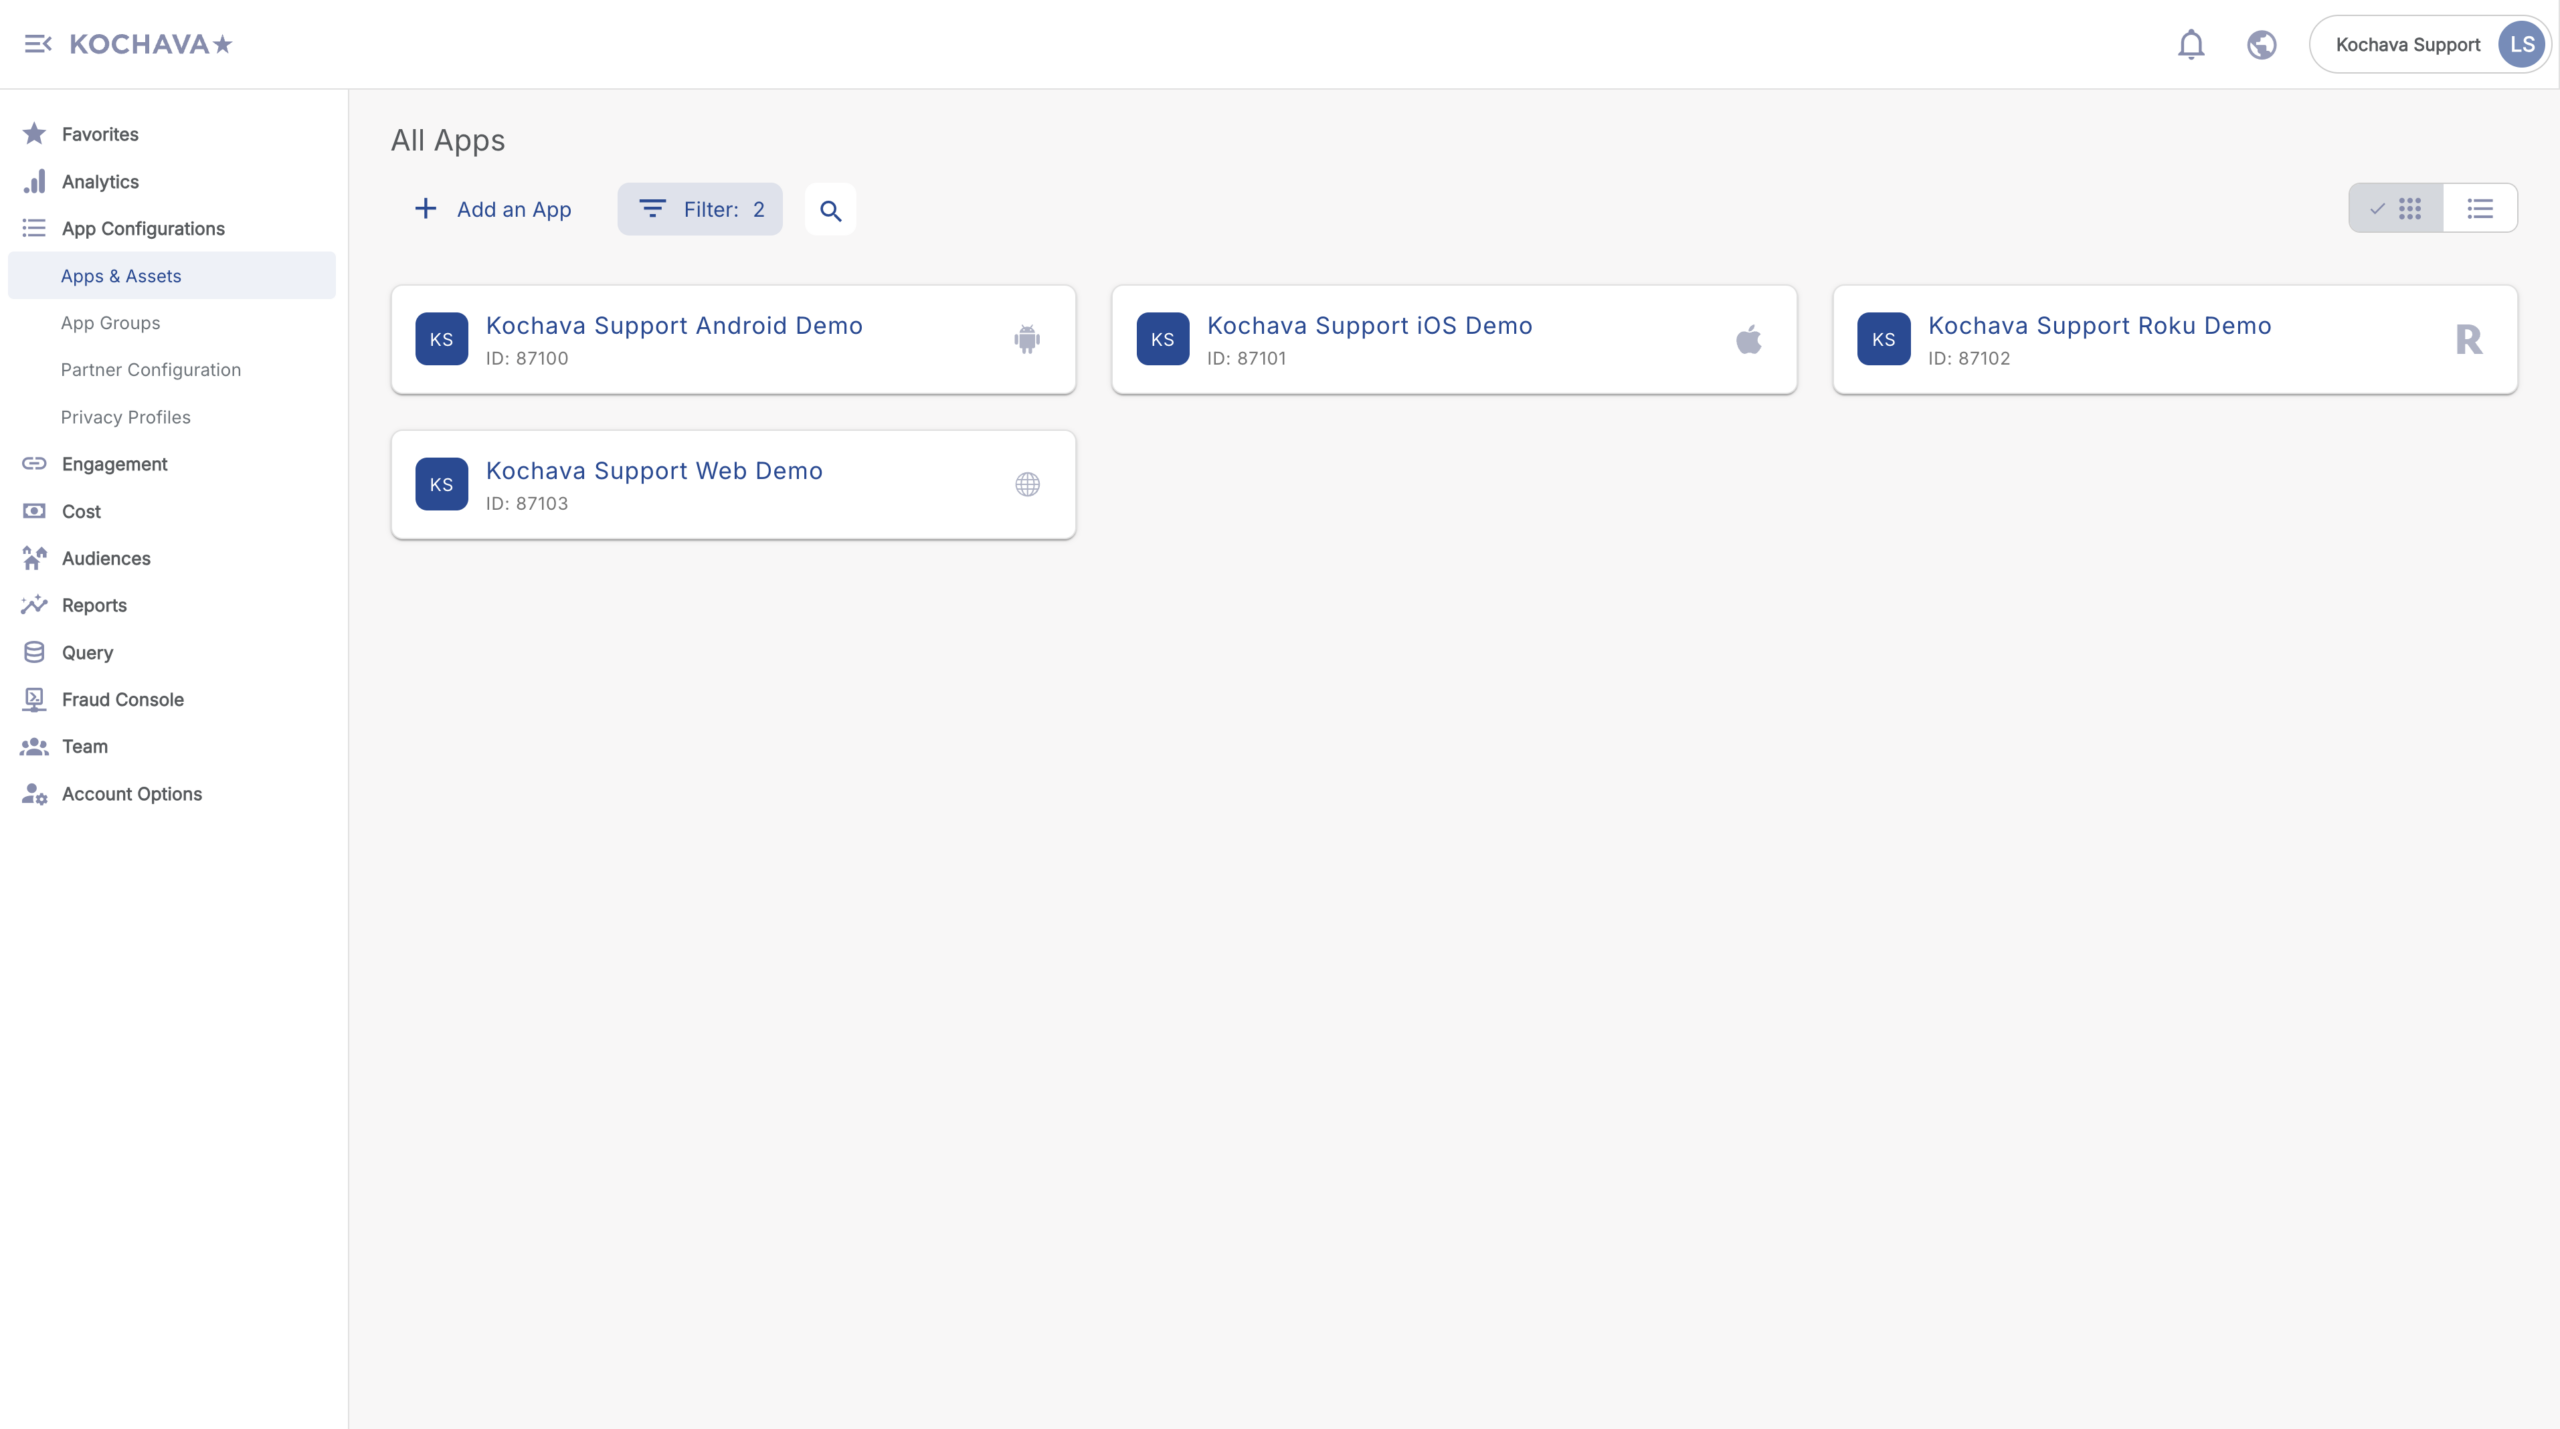
Task: Open the Filter: 2 dropdown
Action: pyautogui.click(x=700, y=209)
